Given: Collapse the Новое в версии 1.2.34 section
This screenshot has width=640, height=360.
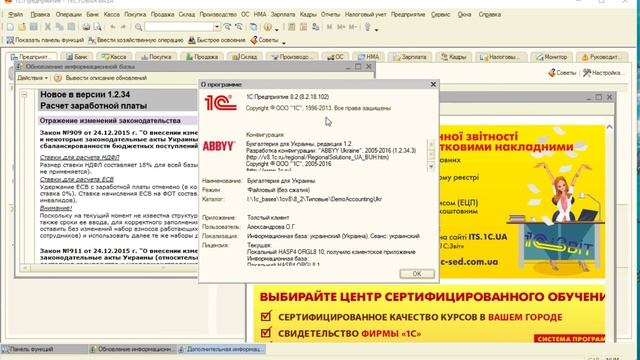Looking at the screenshot, I should (x=24, y=95).
